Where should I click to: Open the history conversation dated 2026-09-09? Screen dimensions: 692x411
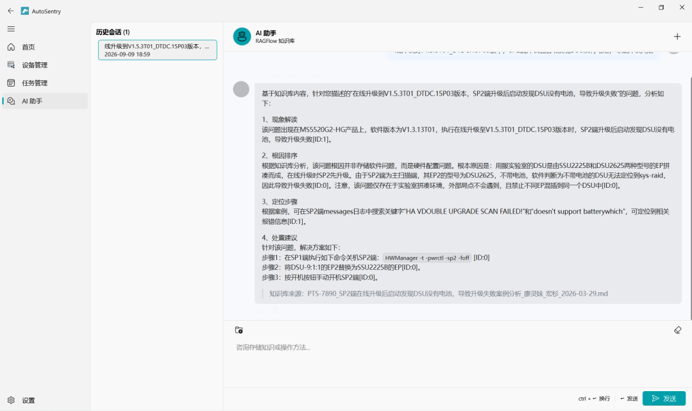click(x=158, y=50)
